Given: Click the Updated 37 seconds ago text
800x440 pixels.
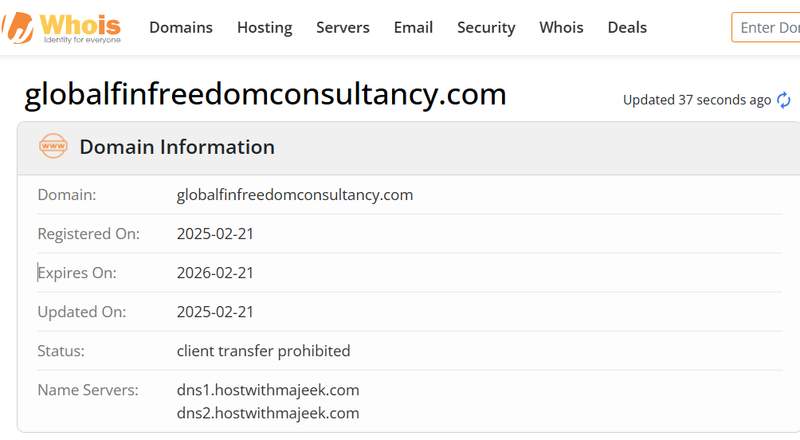Looking at the screenshot, I should pos(696,100).
